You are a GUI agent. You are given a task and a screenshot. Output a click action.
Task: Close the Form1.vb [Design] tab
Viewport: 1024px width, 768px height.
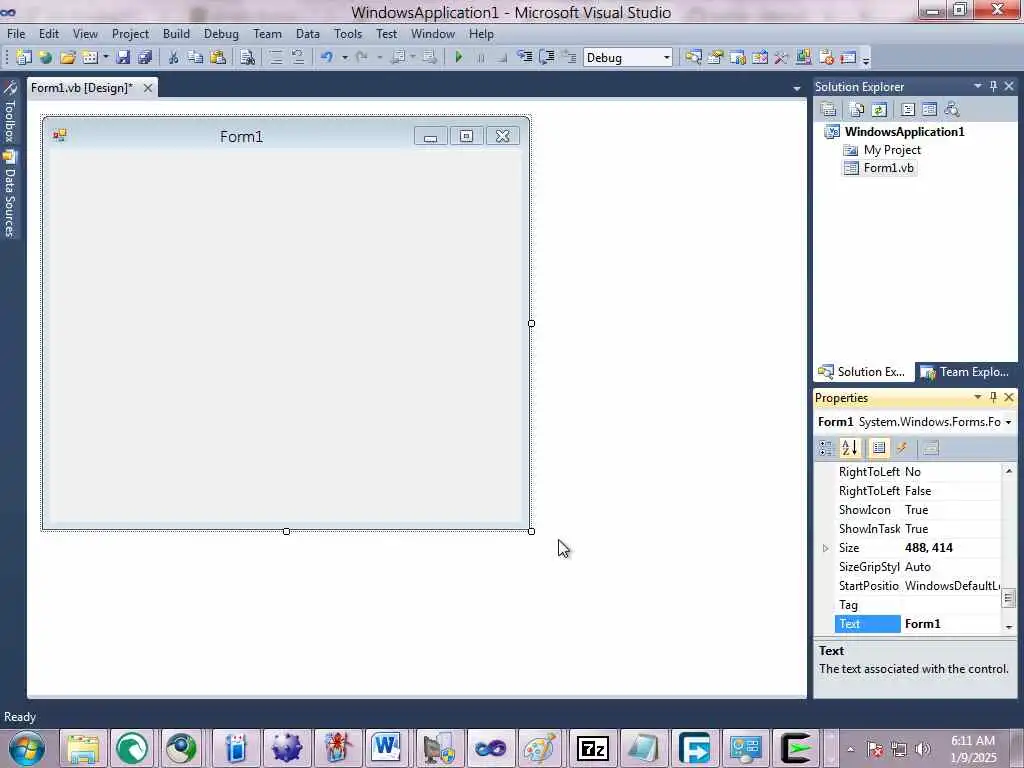[148, 88]
